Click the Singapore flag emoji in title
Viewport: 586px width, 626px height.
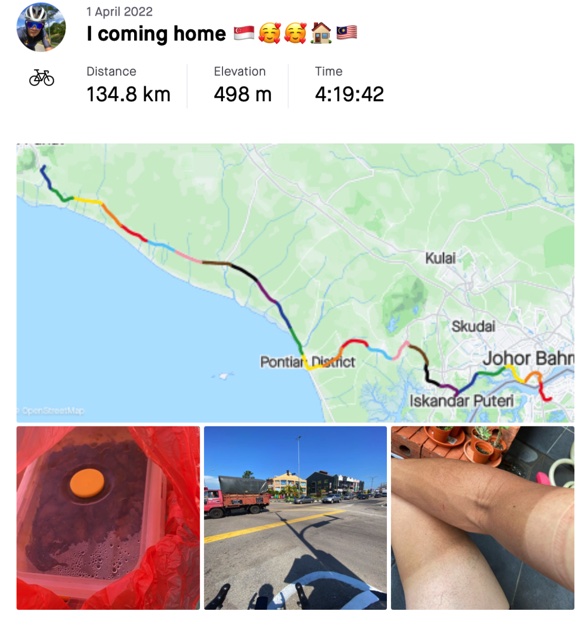point(244,33)
